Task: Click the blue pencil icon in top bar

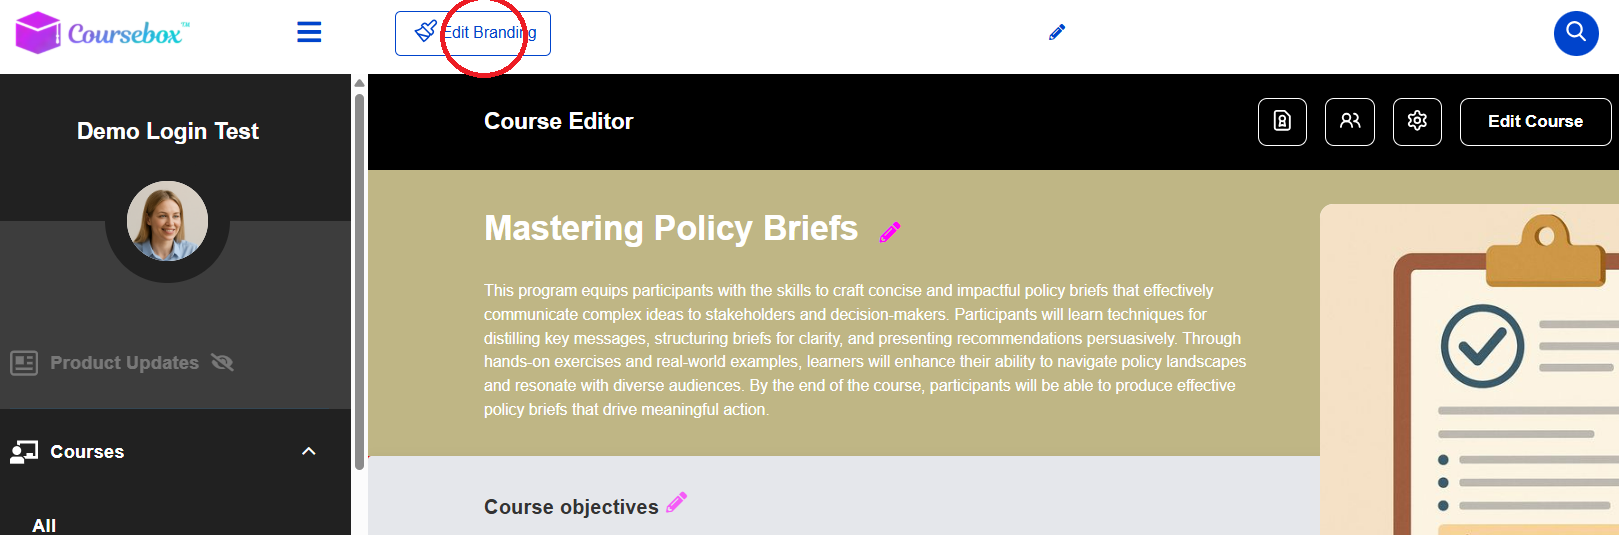Action: pos(1057,33)
